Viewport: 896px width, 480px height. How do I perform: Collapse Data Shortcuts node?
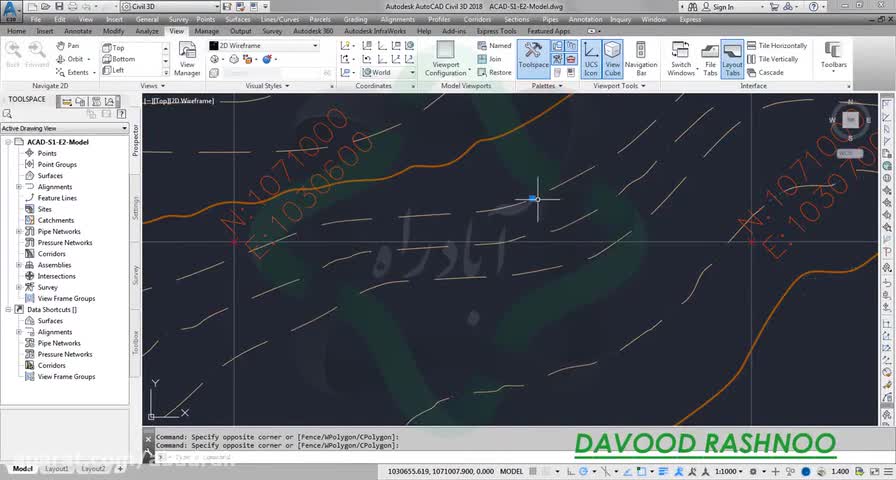point(8,310)
